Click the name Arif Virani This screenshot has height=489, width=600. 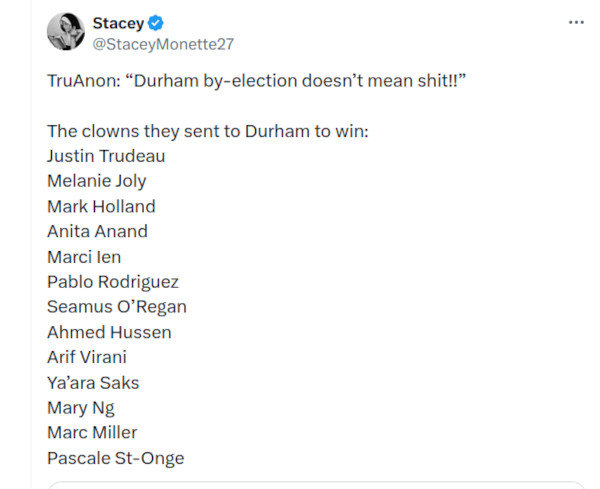[87, 357]
